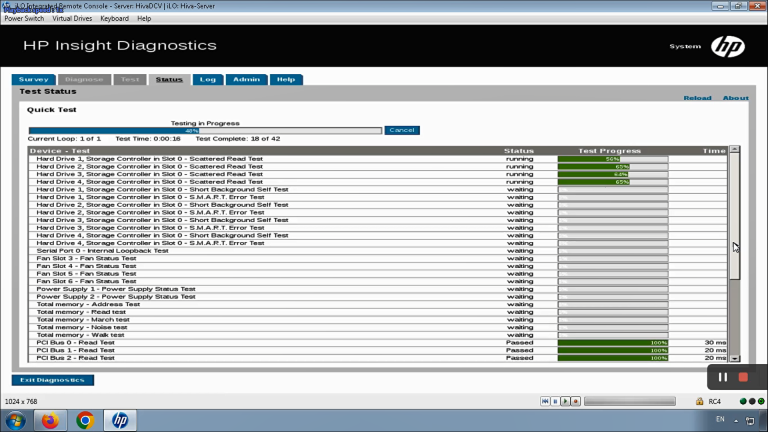Select the Status tab
768x432 pixels.
[169, 79]
